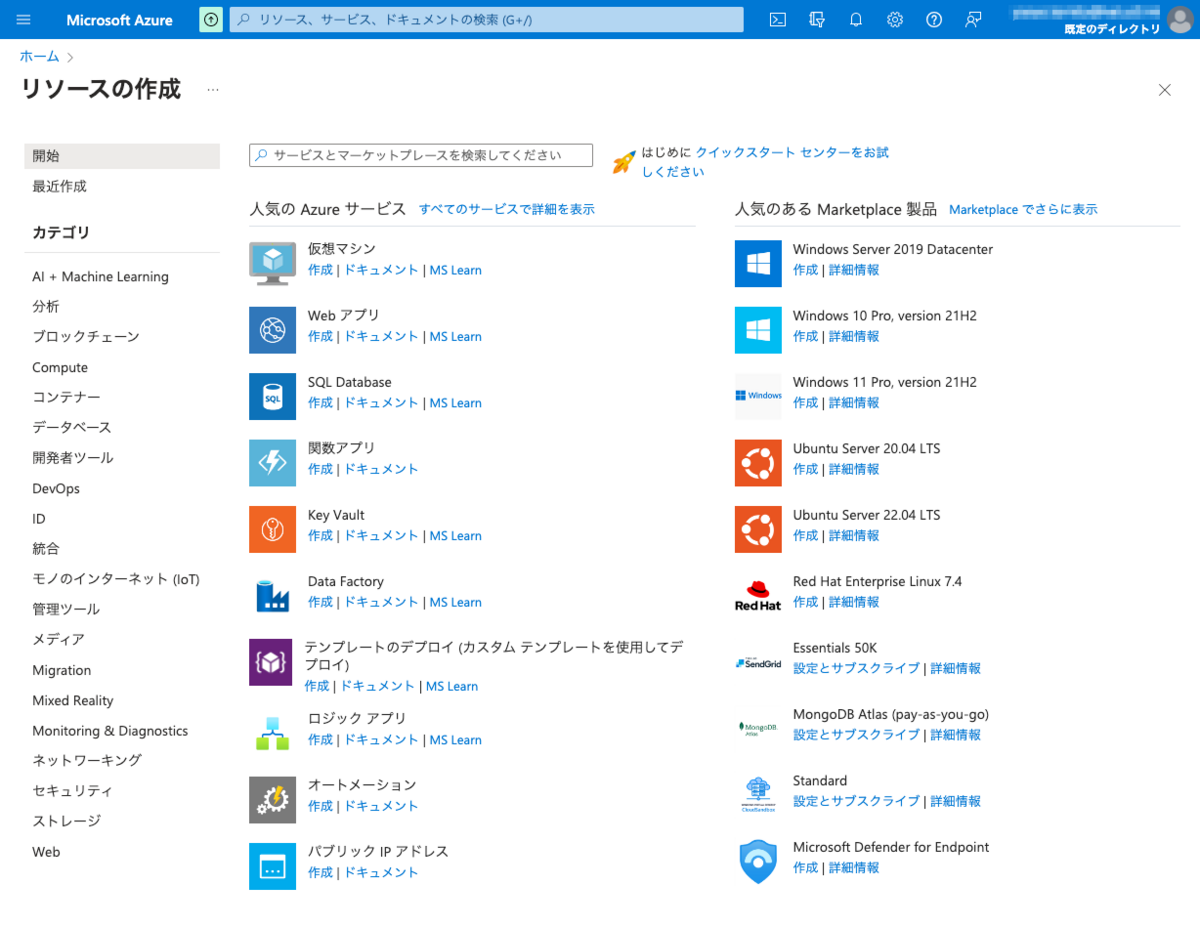Click the SendGrid logo
This screenshot has width=1200, height=927.
tap(758, 662)
